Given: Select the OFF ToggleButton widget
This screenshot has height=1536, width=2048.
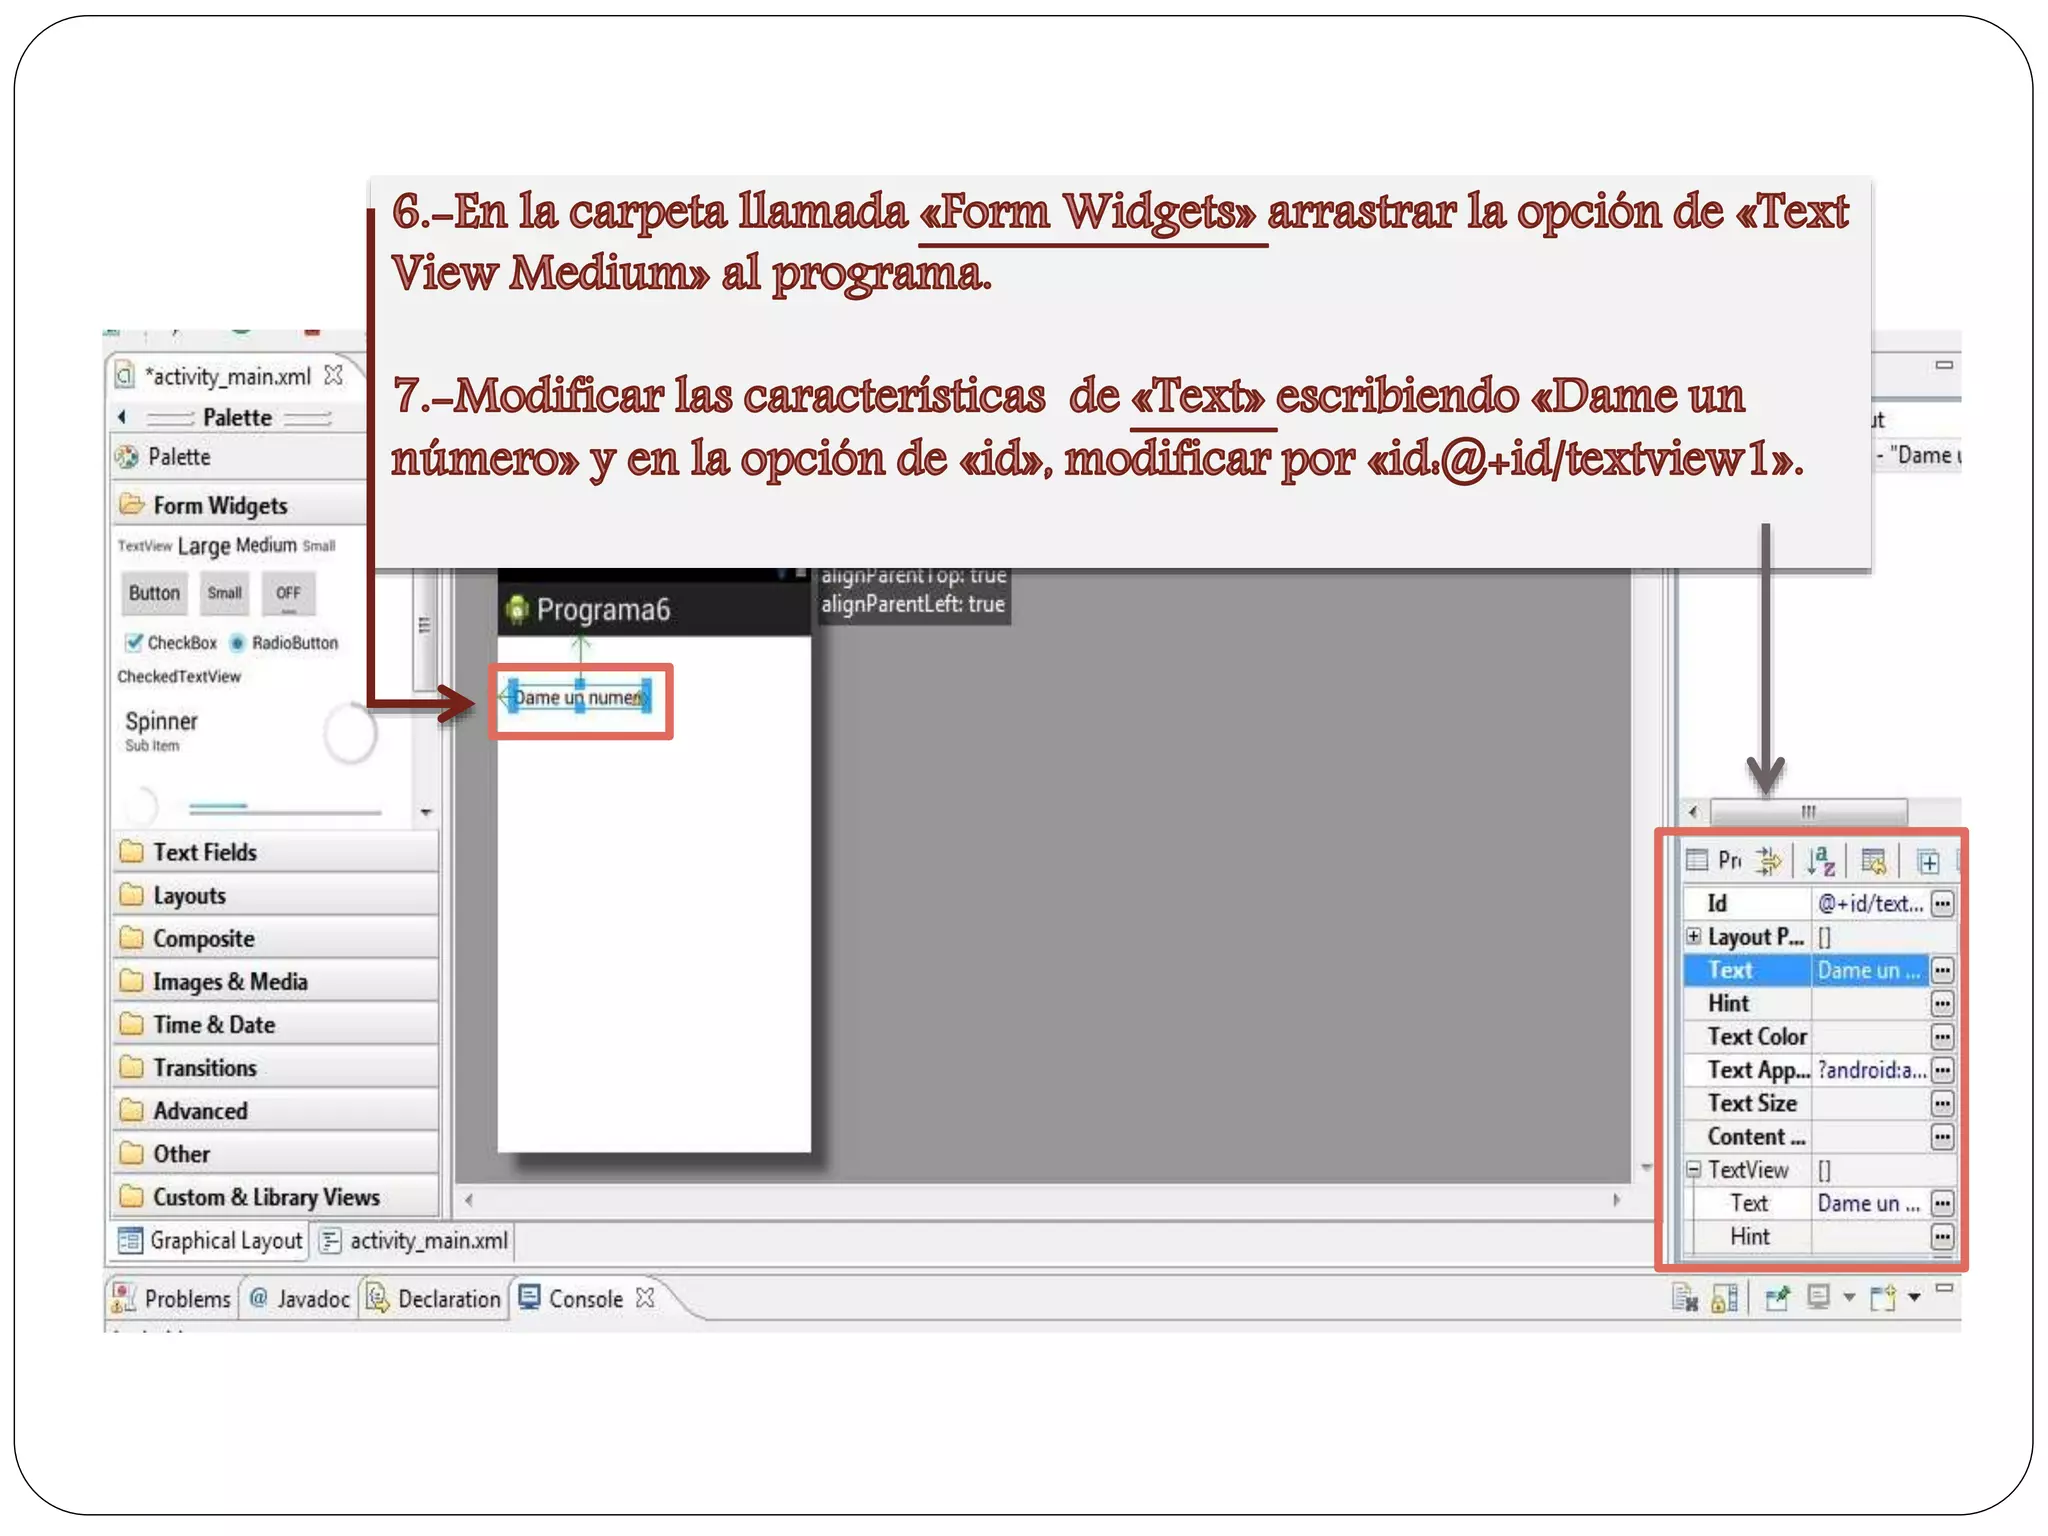Looking at the screenshot, I should point(288,593).
